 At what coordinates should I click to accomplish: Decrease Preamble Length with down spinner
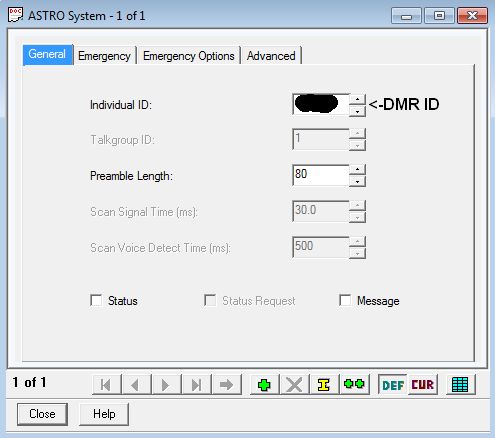click(x=357, y=181)
